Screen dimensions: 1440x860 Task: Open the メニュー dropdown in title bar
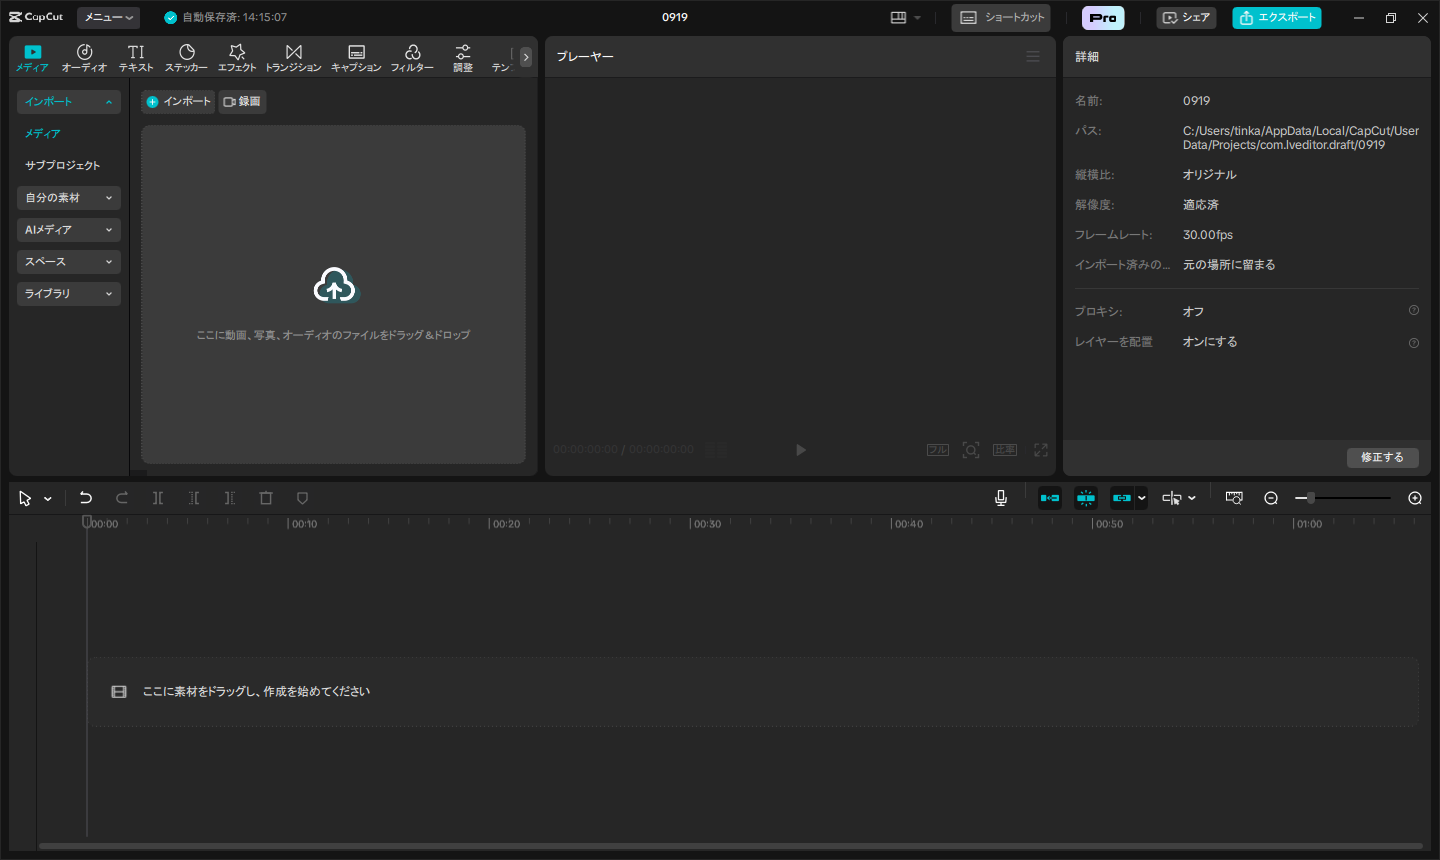point(108,18)
